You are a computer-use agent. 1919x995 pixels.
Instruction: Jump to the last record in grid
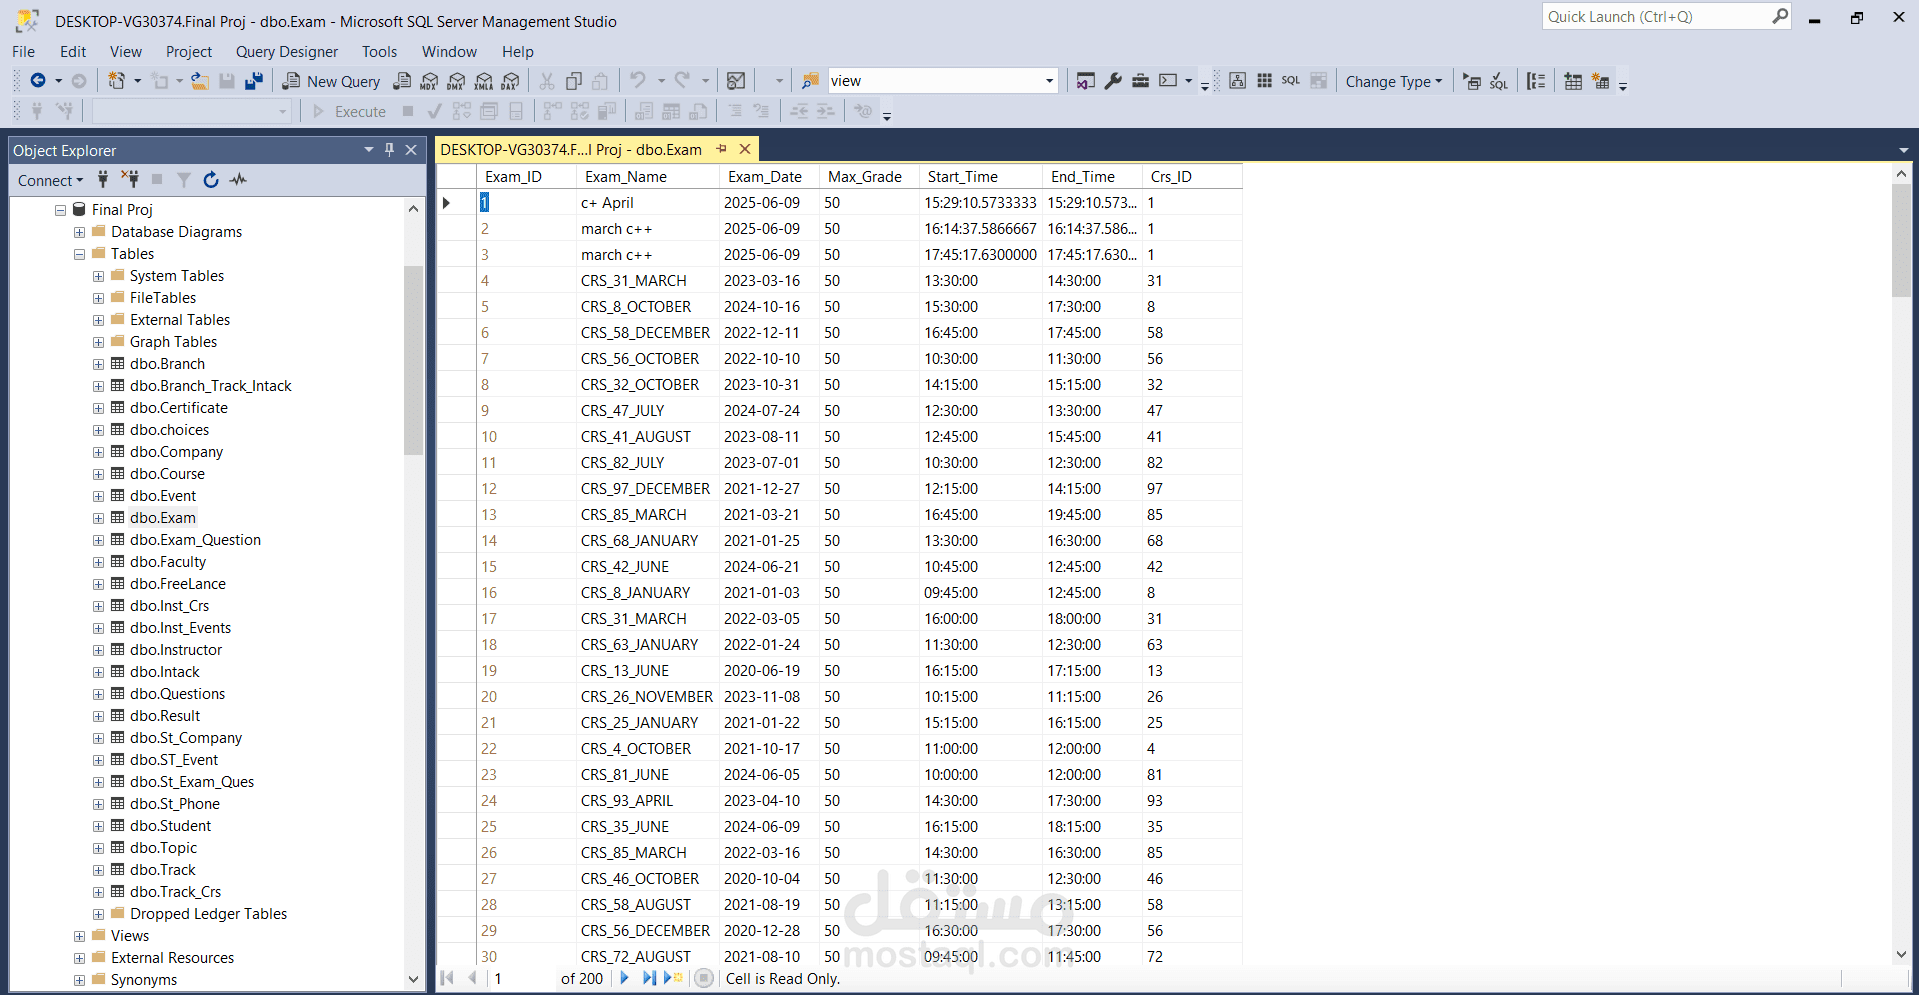pyautogui.click(x=649, y=978)
